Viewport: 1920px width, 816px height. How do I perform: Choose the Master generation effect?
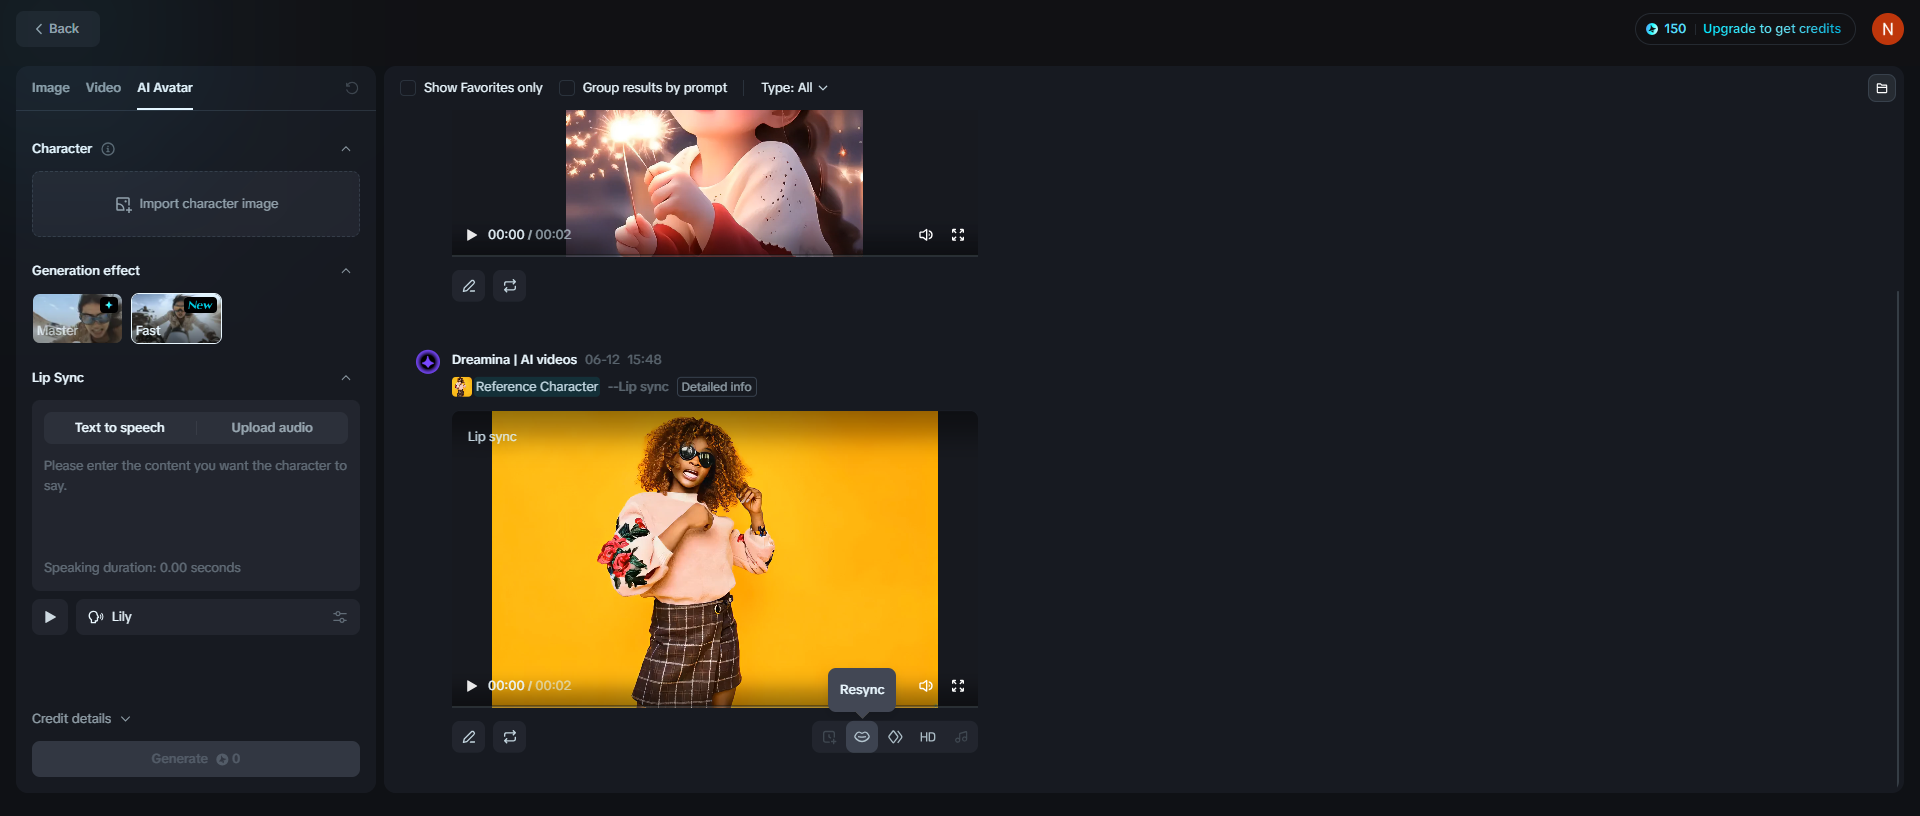pyautogui.click(x=77, y=318)
